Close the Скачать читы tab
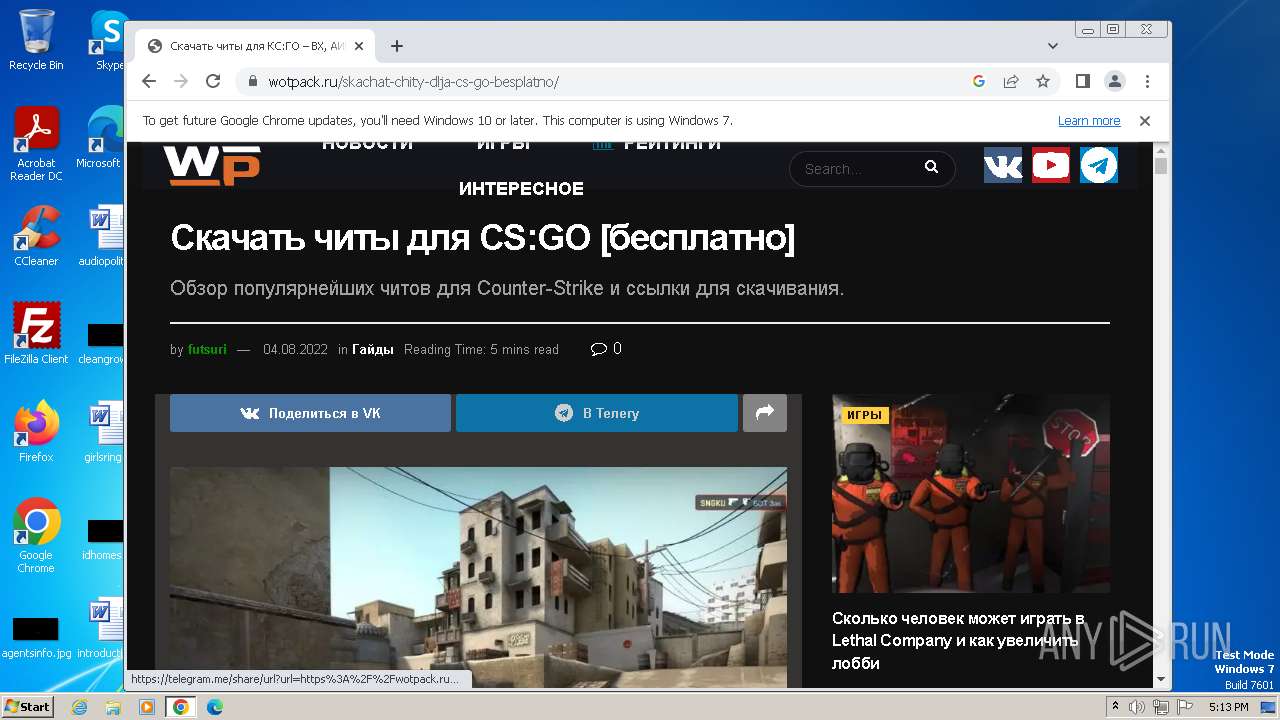Screen dimensions: 1280x720 click(358, 46)
